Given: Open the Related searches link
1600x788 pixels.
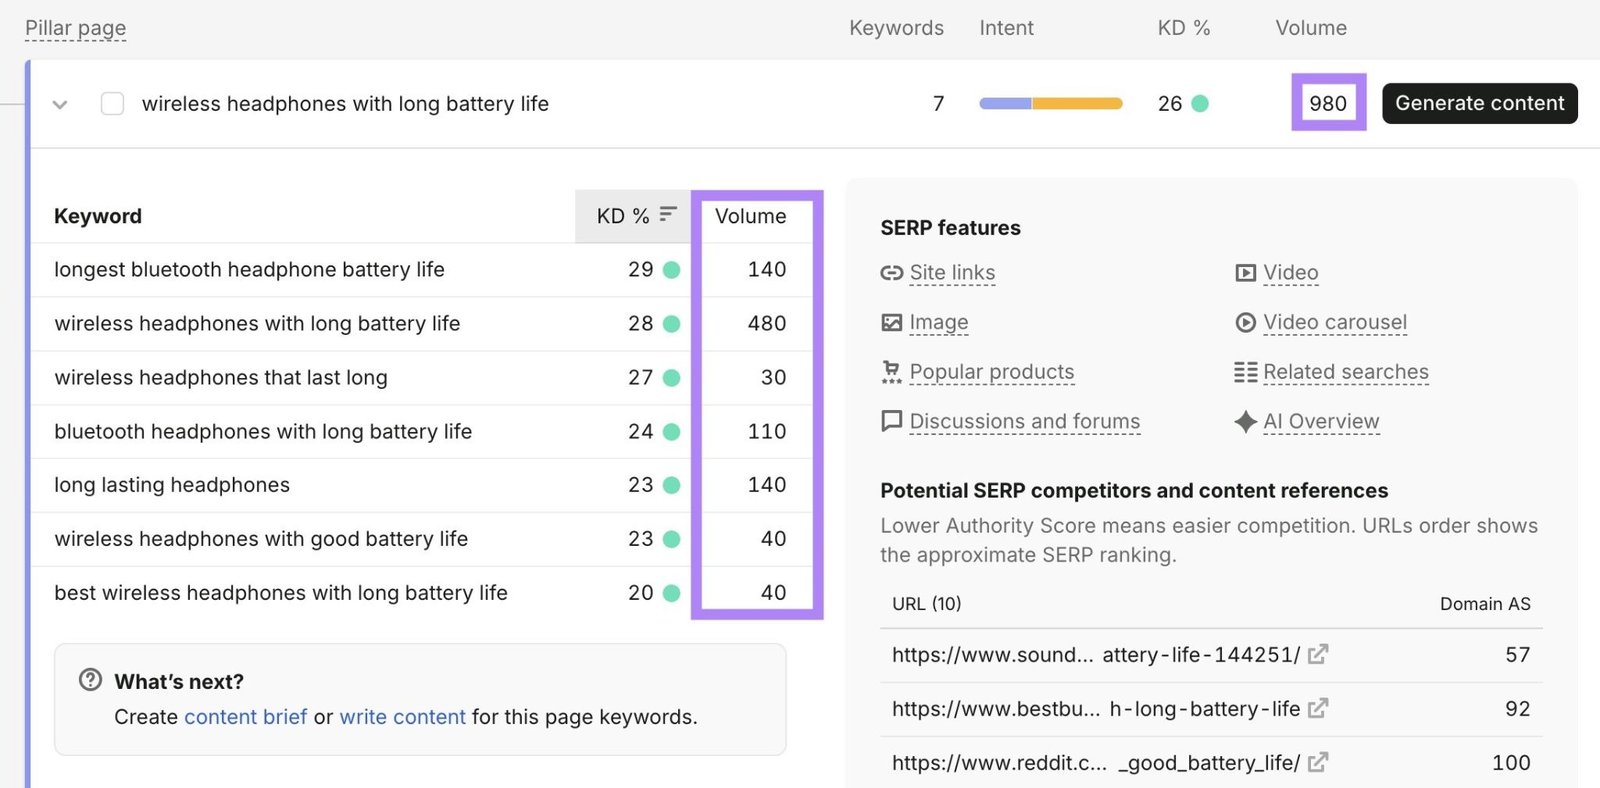Looking at the screenshot, I should [1346, 372].
